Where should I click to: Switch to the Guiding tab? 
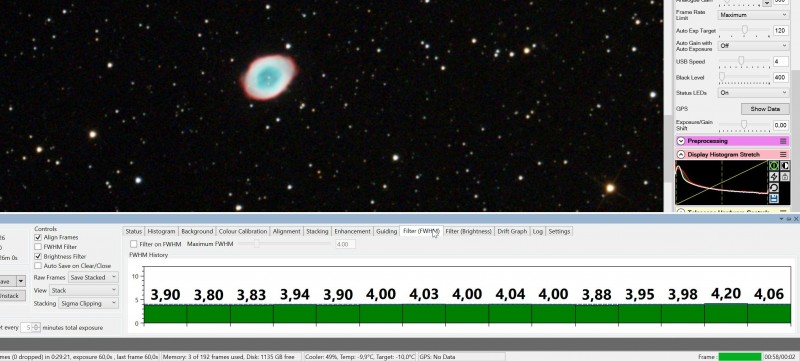(x=387, y=231)
